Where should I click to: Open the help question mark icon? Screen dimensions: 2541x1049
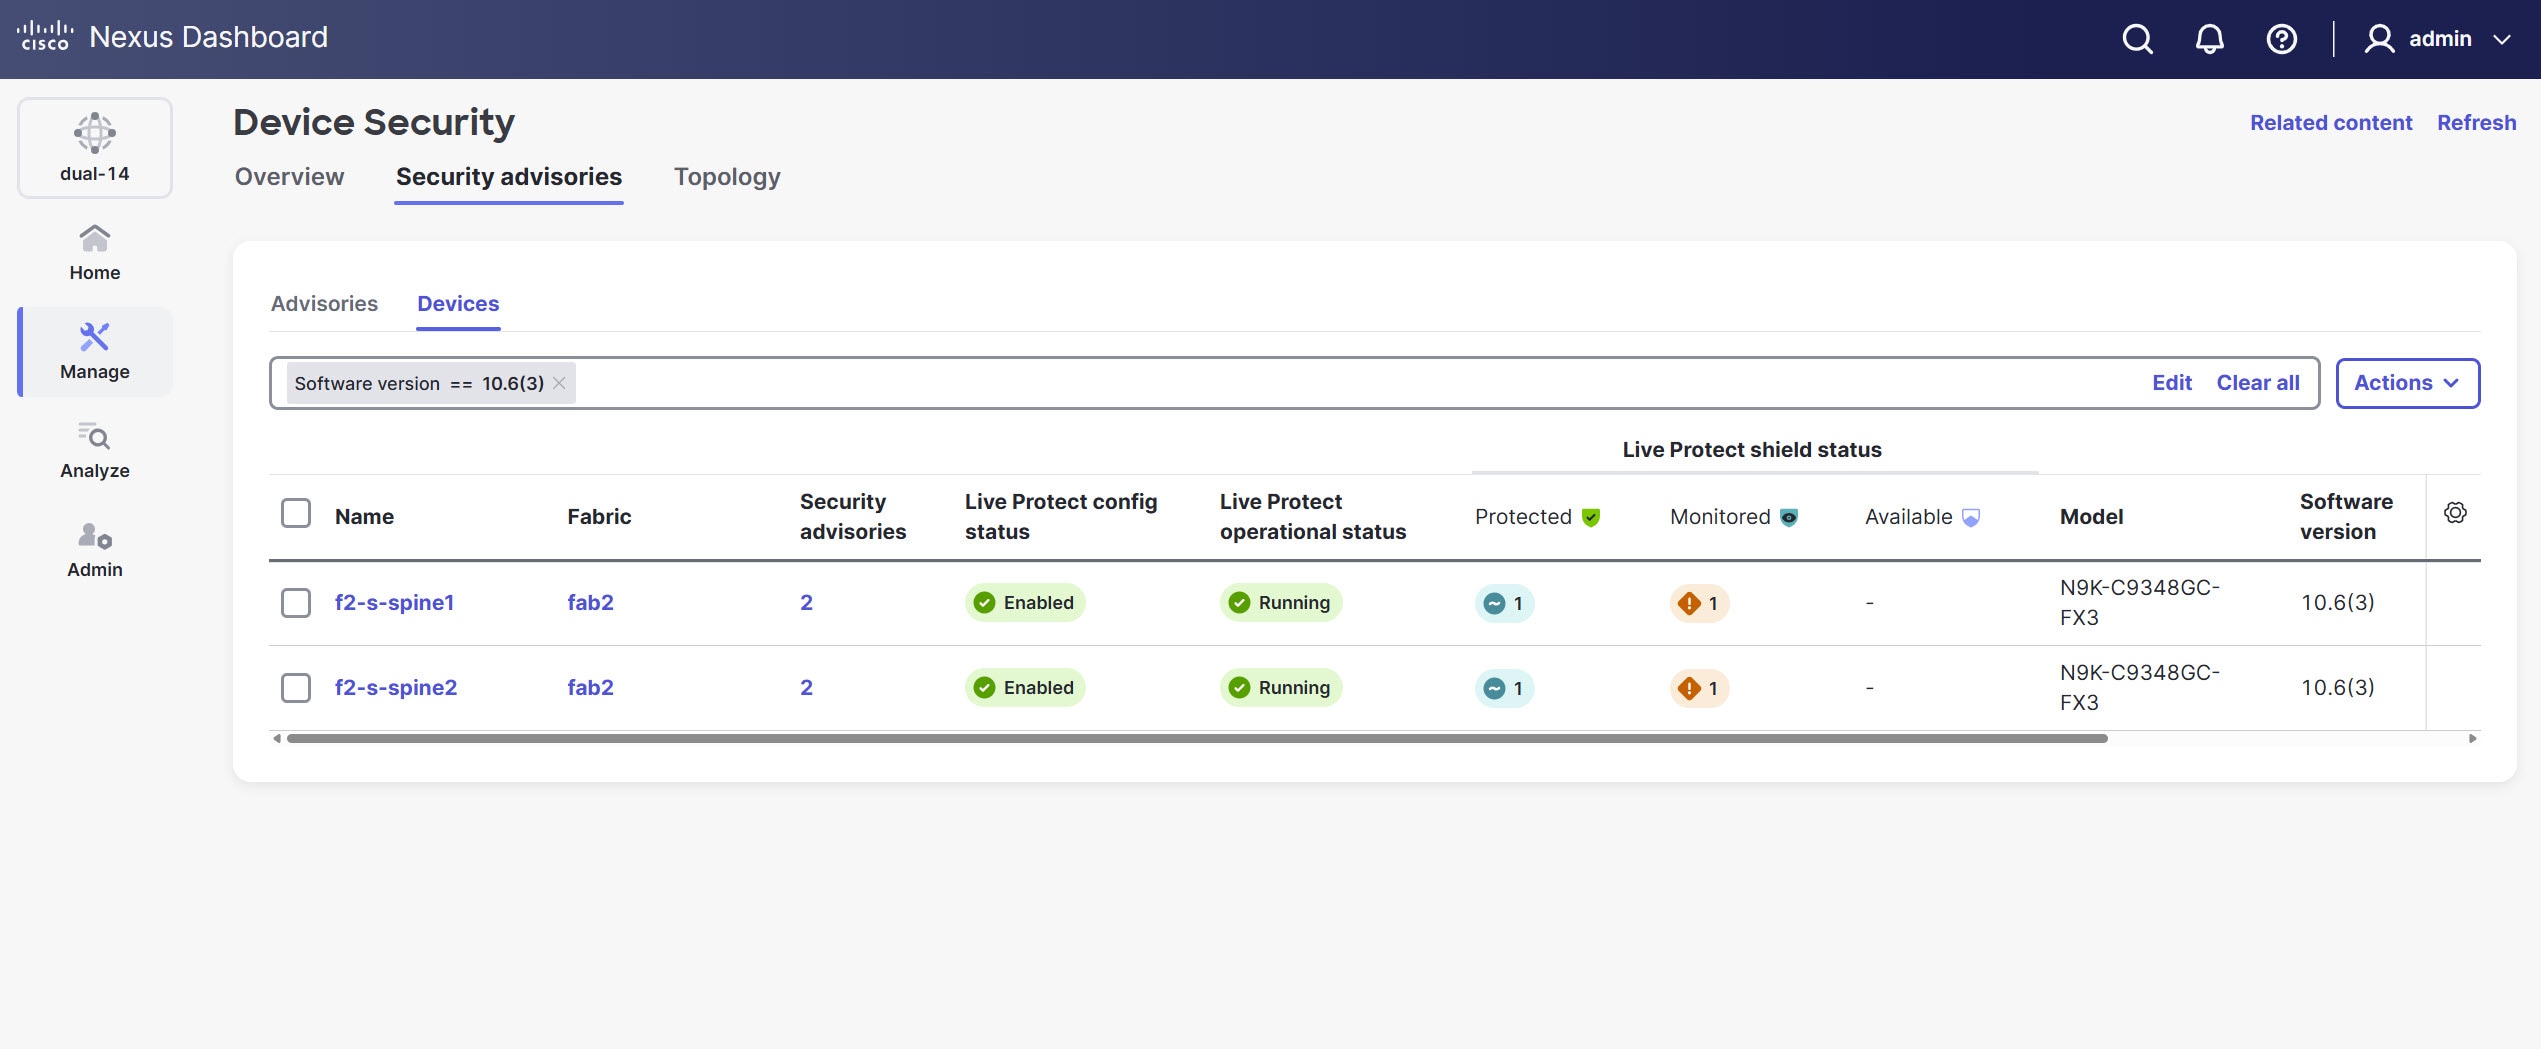(x=2281, y=39)
